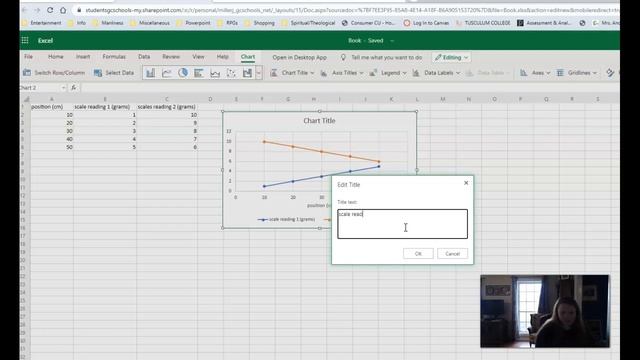This screenshot has height=360, width=640.
Task: Open the Data Labels dropdown
Action: 436,73
